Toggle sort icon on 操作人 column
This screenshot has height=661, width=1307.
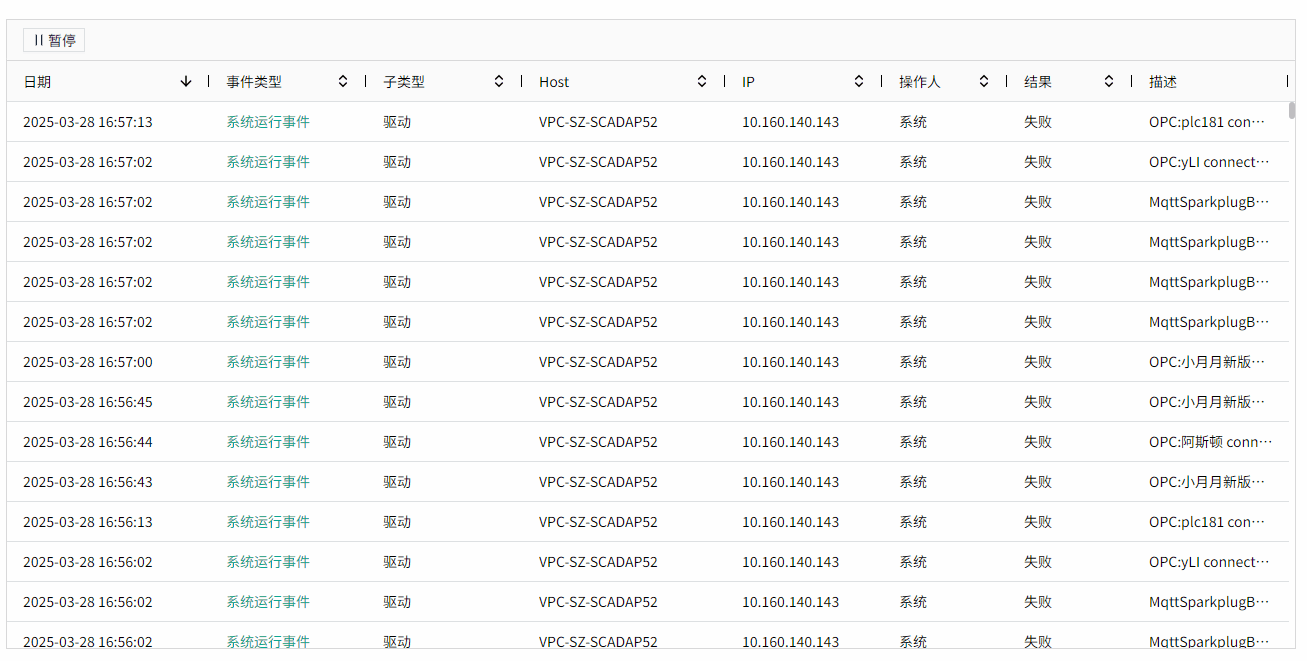tap(984, 82)
